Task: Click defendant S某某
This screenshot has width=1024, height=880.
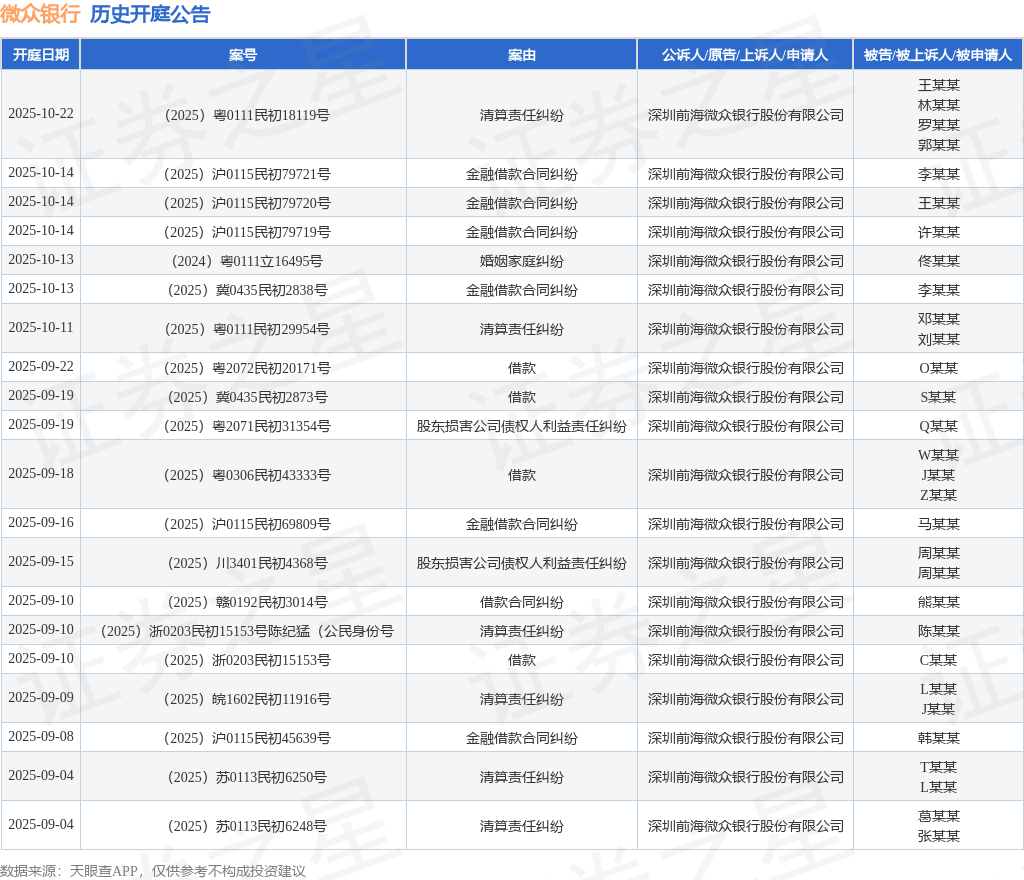Action: [x=938, y=397]
